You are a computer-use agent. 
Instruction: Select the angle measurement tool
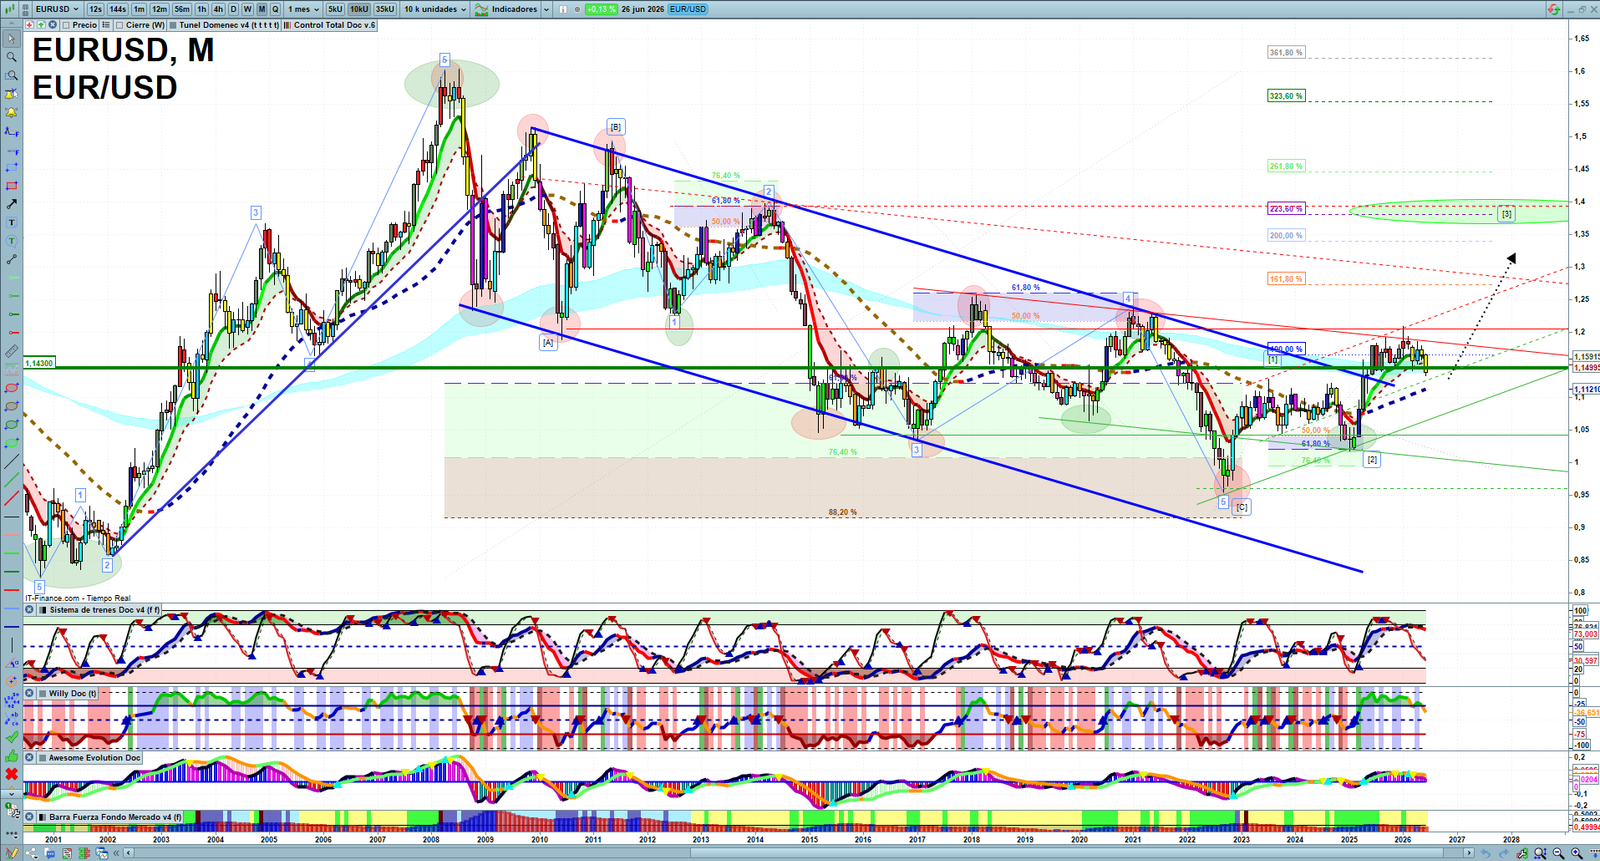coord(11,663)
